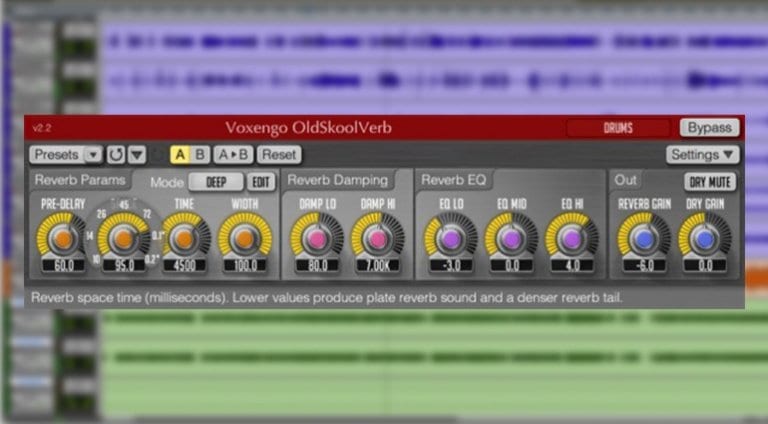This screenshot has width=768, height=424.
Task: Click the space value field 95.0
Action: (x=124, y=265)
